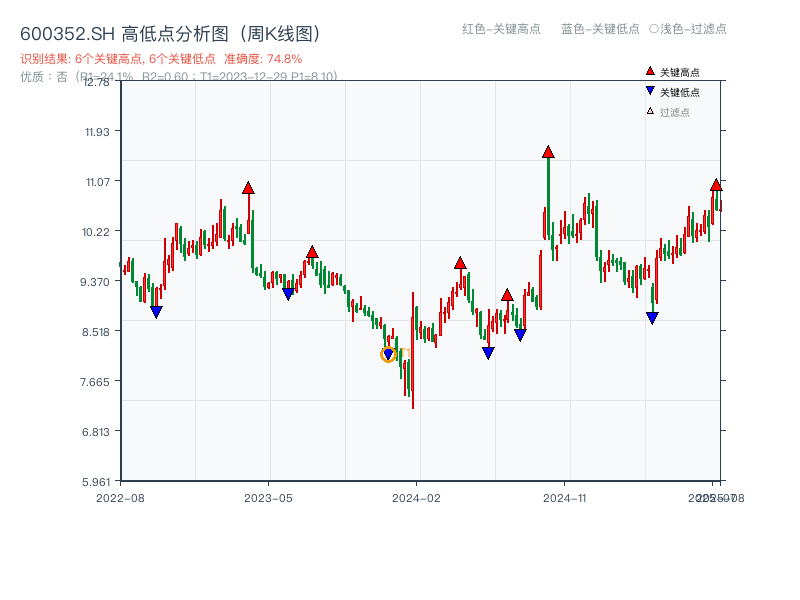Click the 2022-08 x-axis label

click(x=120, y=498)
